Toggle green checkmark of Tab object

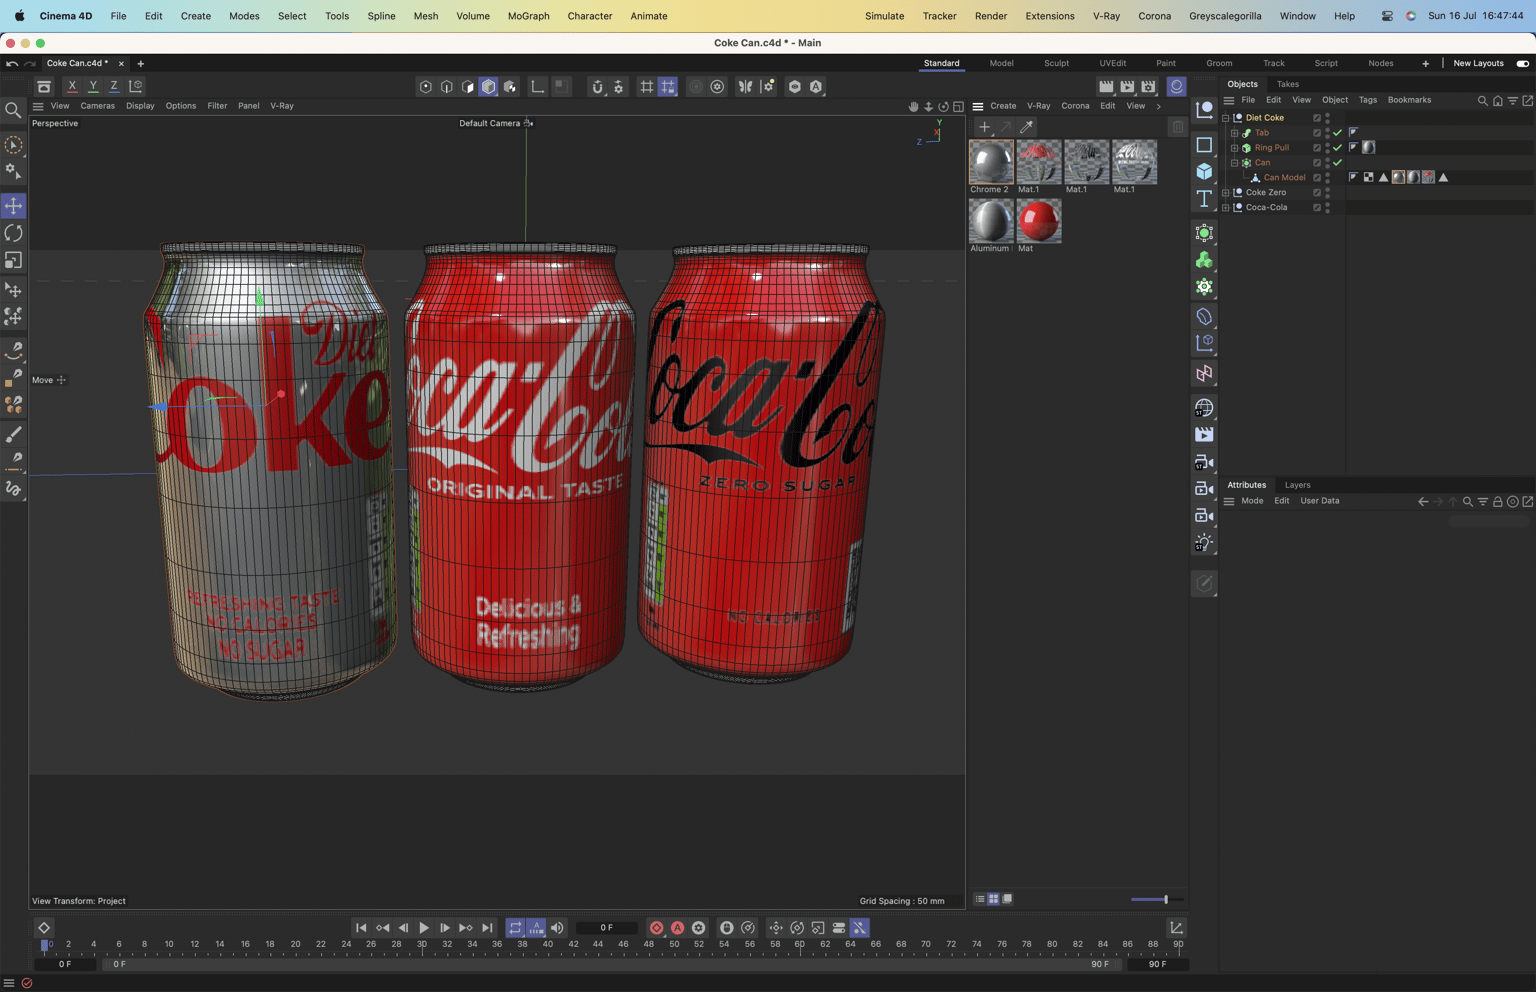(x=1337, y=132)
